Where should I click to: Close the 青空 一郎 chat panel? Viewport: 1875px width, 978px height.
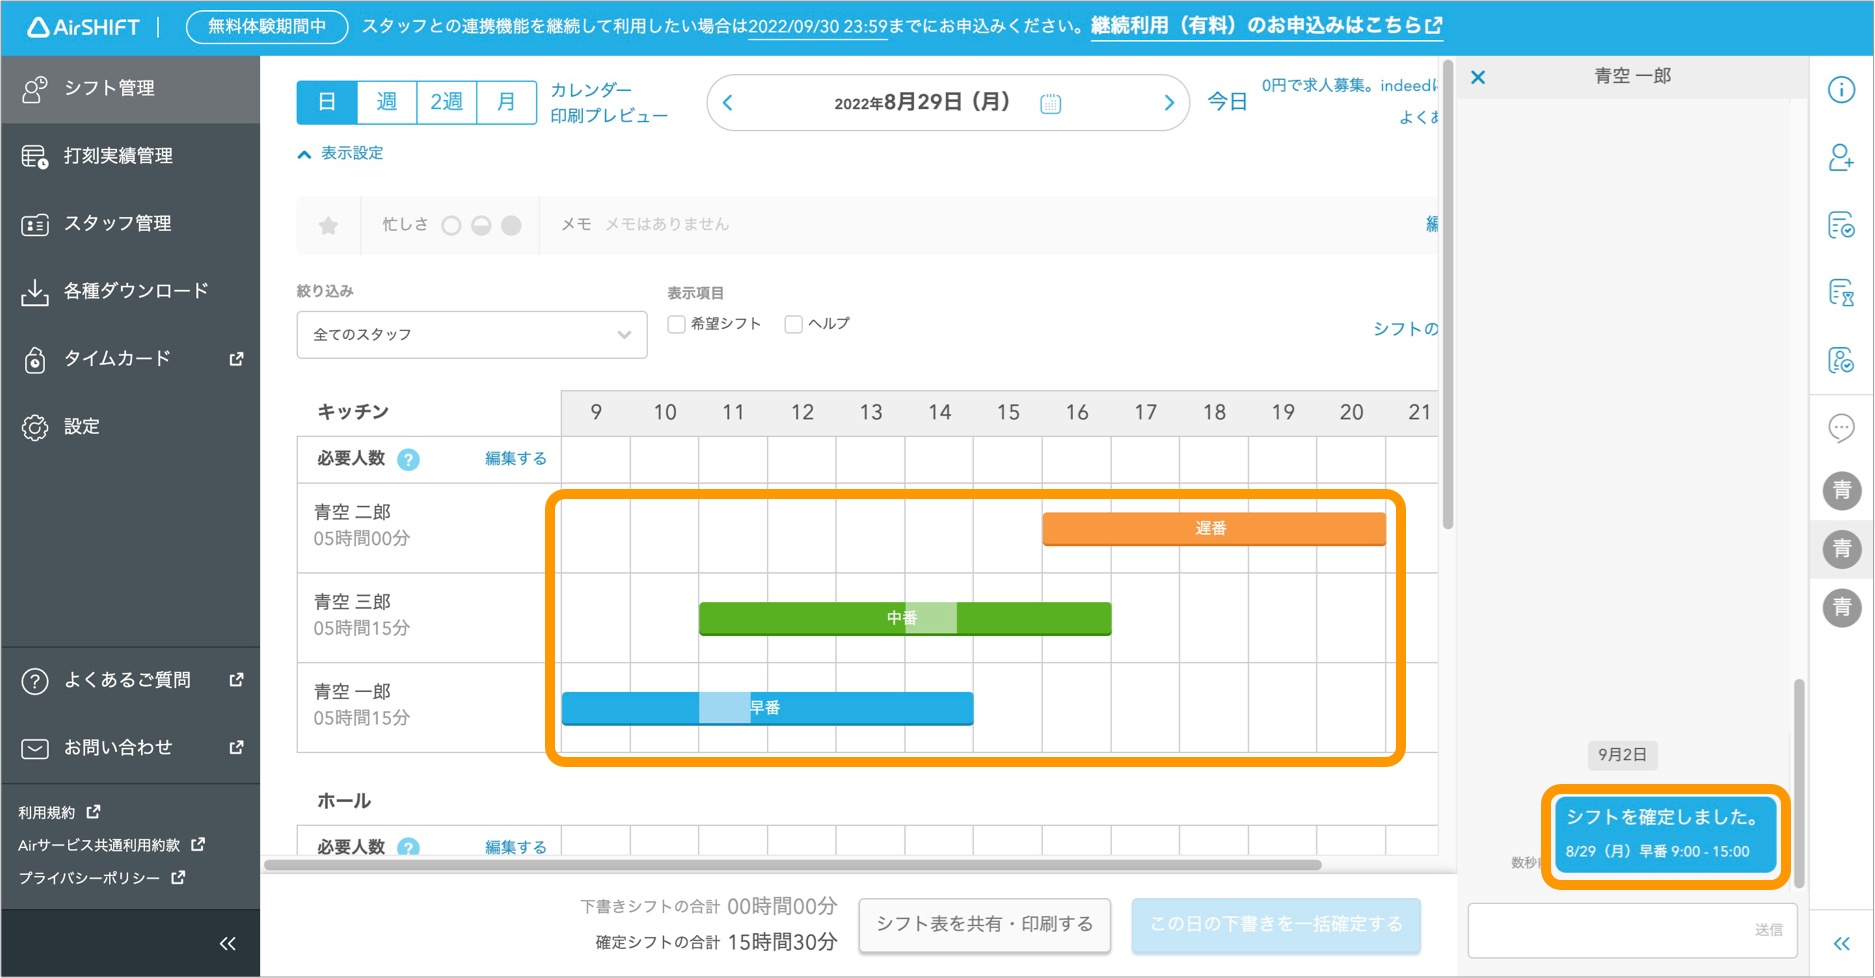1478,77
